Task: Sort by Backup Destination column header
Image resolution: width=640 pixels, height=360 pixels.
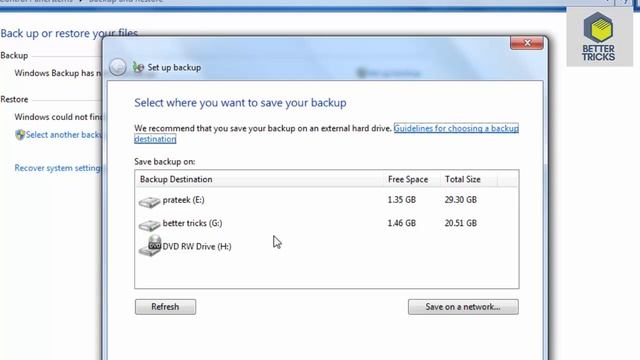Action: coord(259,179)
